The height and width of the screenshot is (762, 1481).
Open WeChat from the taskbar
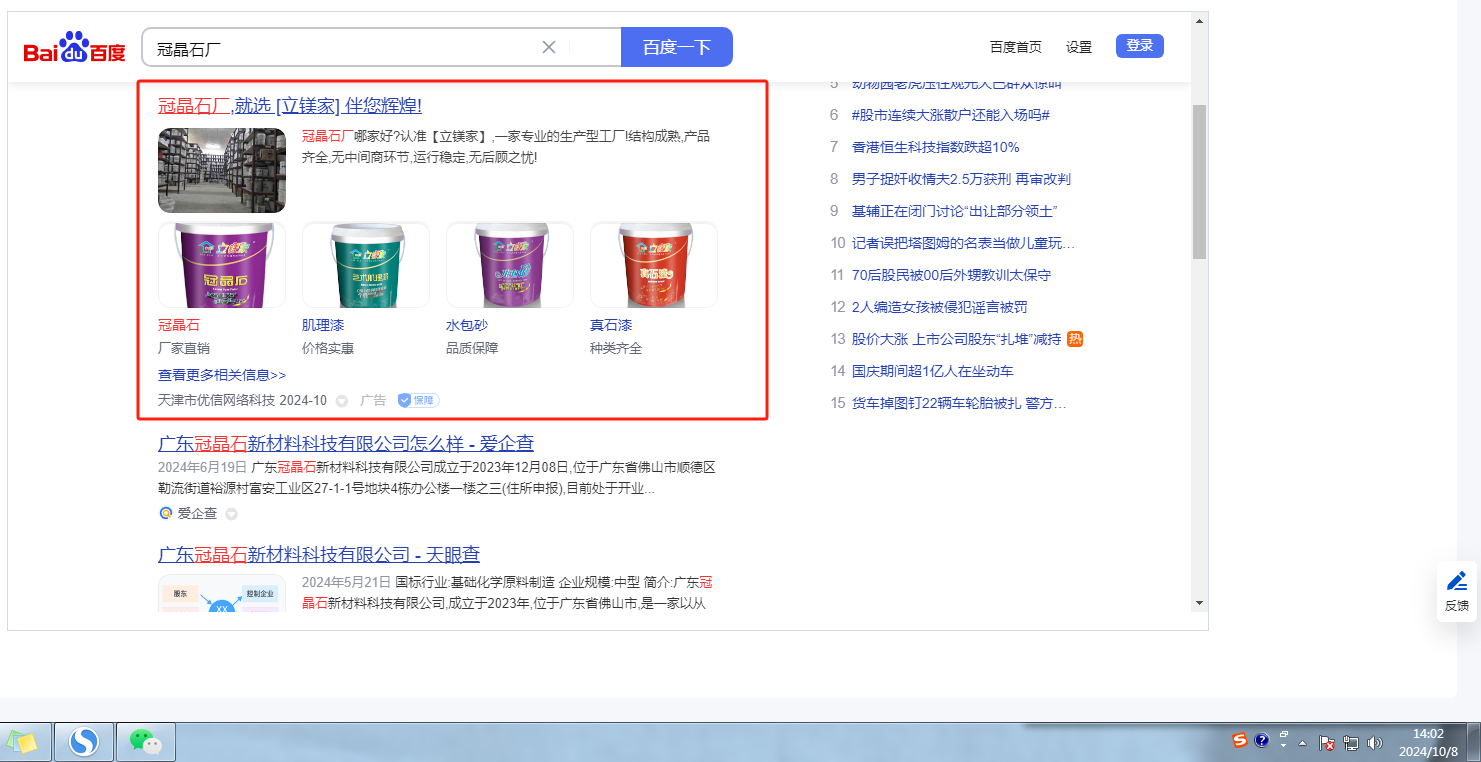tap(146, 742)
